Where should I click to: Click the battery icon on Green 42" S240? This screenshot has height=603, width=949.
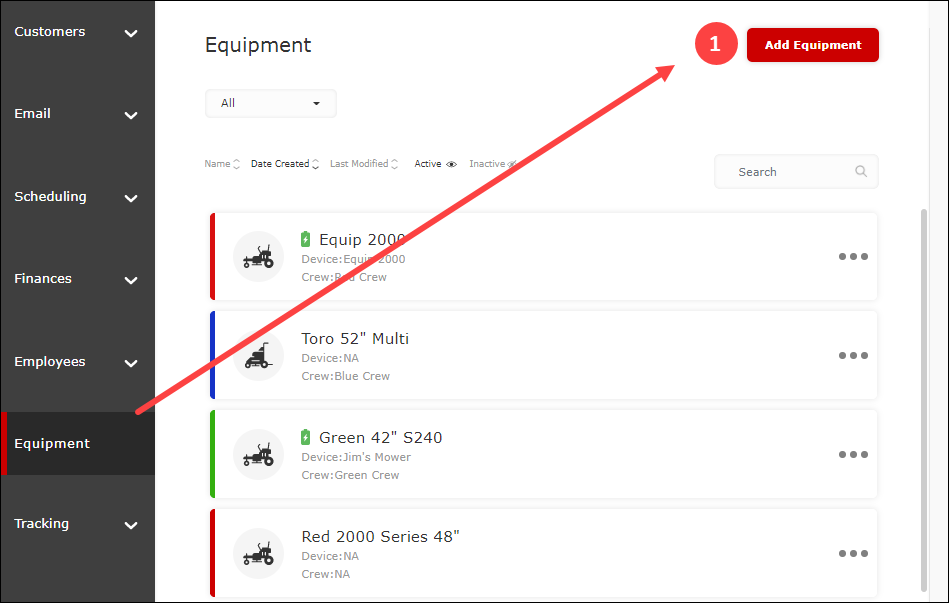pyautogui.click(x=306, y=437)
